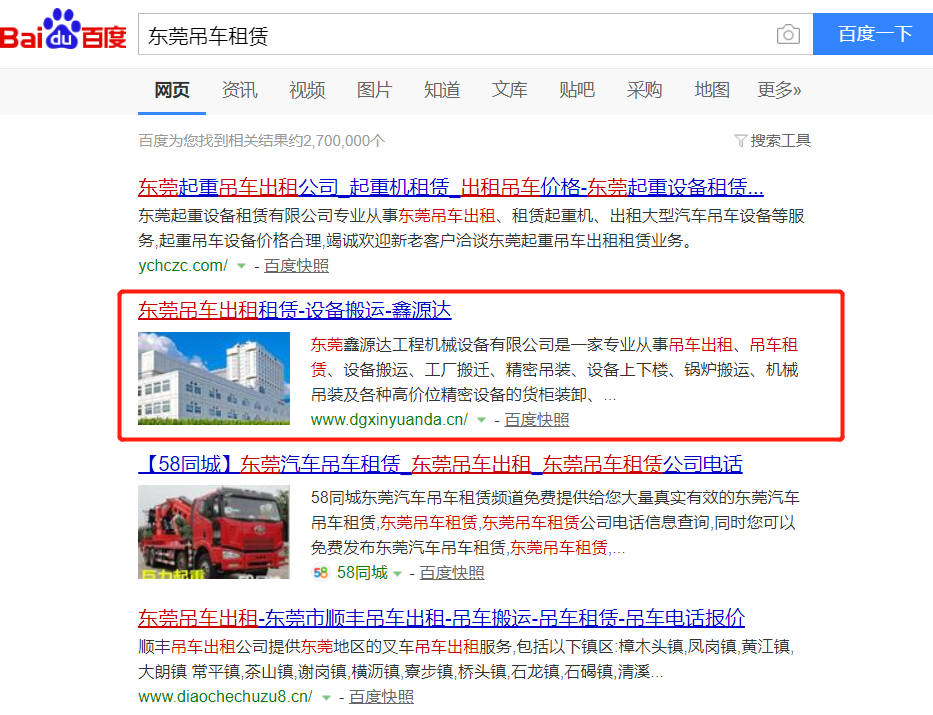Click the red crane truck thumbnail

[x=214, y=532]
